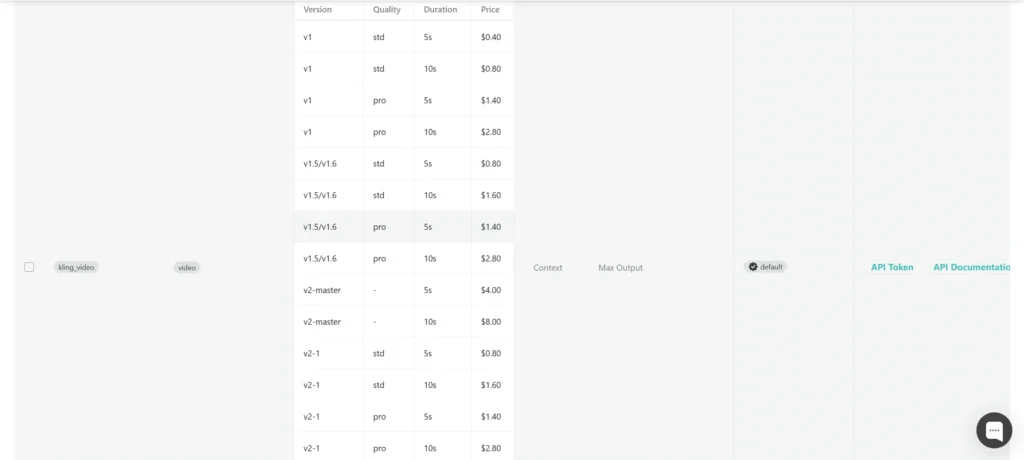The image size is (1024, 460).
Task: Select the $0.40 price cell
Action: point(491,37)
